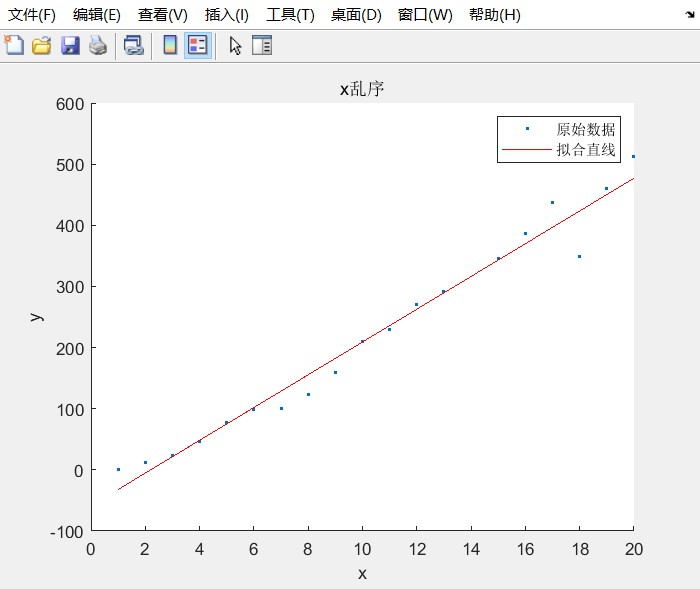Click the plot title x乱序
This screenshot has height=589, width=700.
(362, 89)
